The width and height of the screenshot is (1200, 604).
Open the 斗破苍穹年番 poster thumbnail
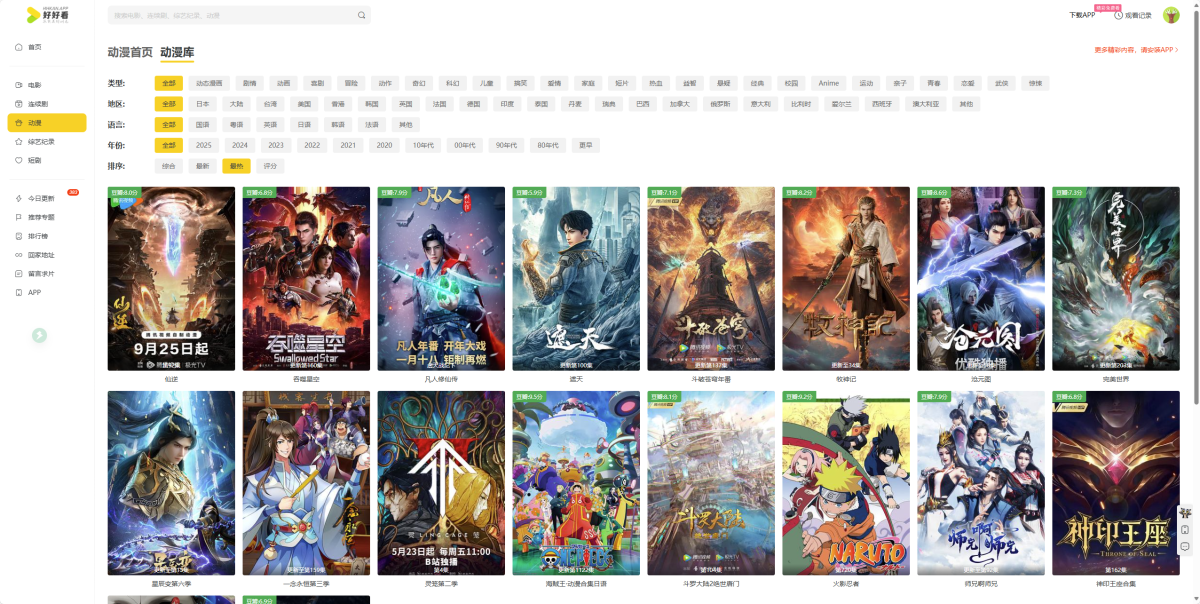[x=711, y=279]
